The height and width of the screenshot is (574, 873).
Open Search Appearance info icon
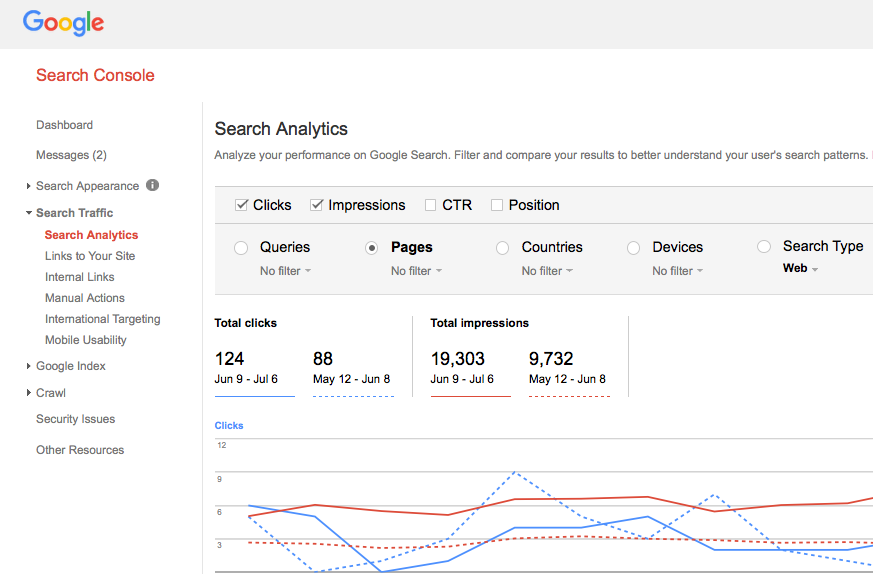153,185
